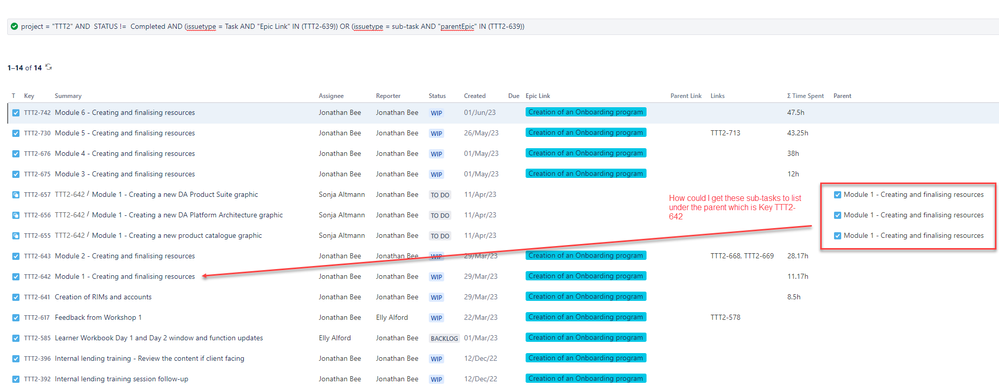Click the task type icon for TTT2-742
999x385 pixels.
click(16, 113)
